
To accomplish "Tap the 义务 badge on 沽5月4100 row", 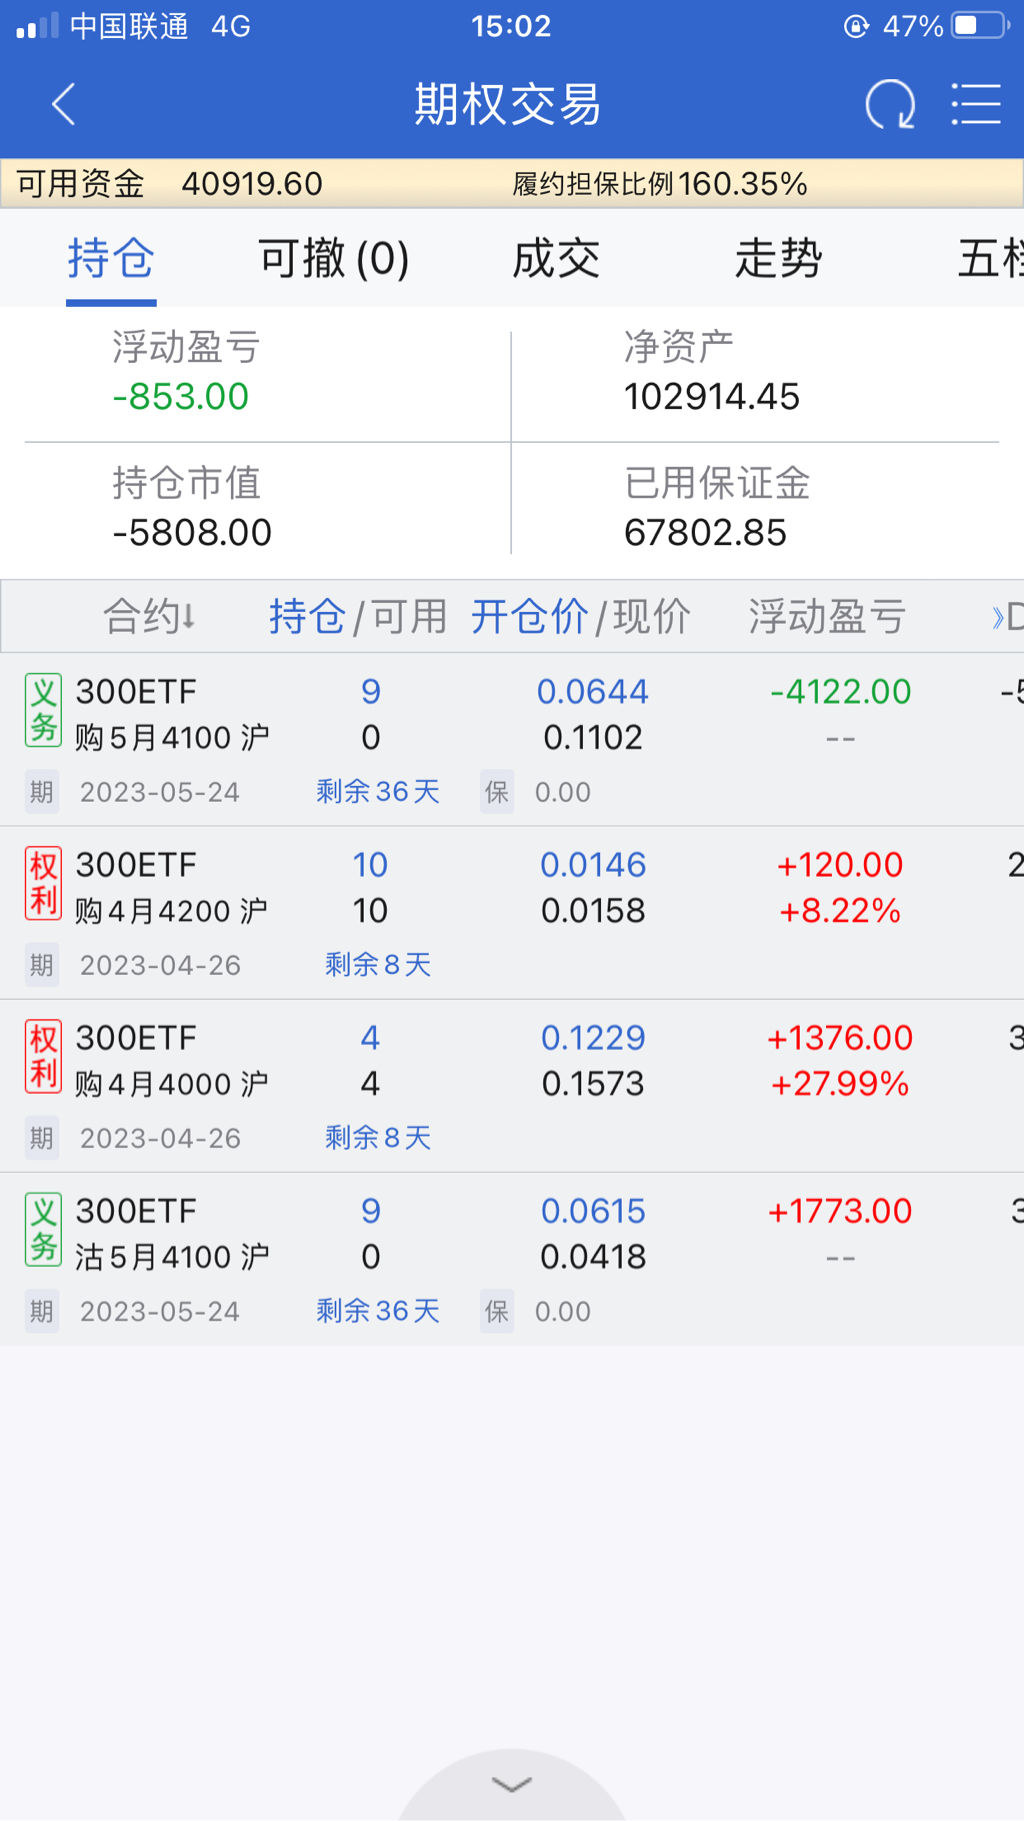I will [43, 1230].
